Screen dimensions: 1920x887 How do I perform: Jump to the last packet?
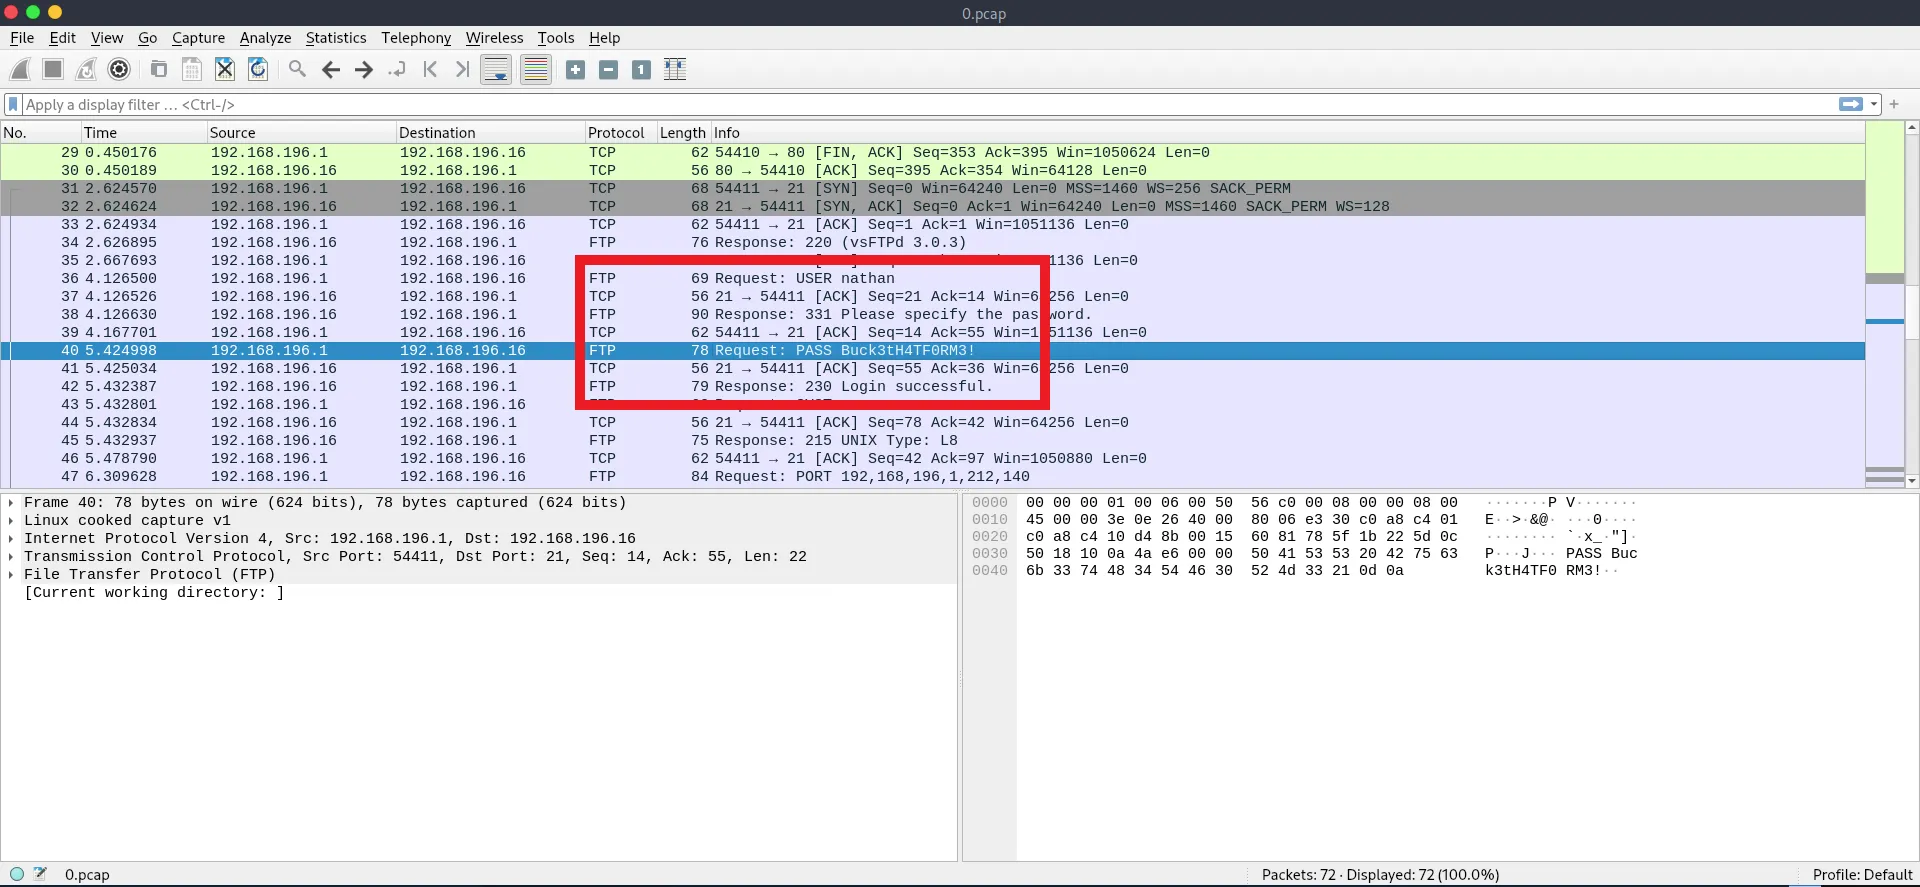click(463, 70)
